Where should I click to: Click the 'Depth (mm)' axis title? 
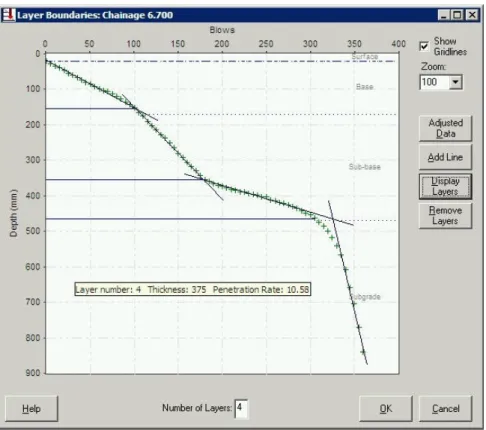click(x=13, y=213)
